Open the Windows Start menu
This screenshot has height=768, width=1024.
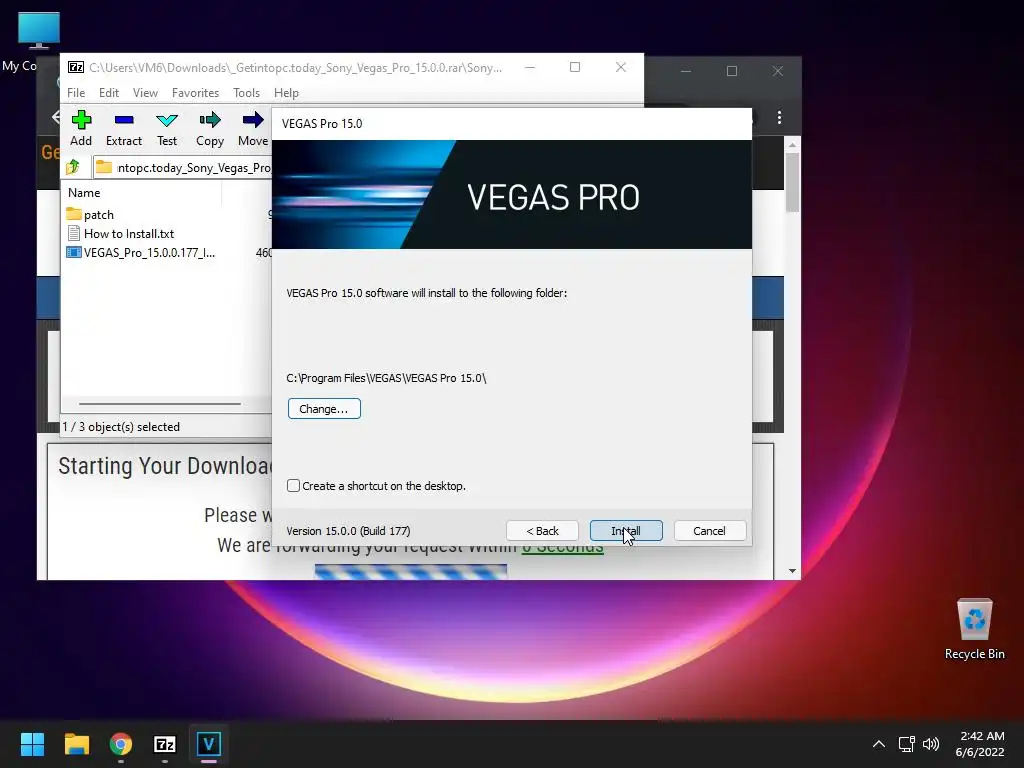click(32, 744)
